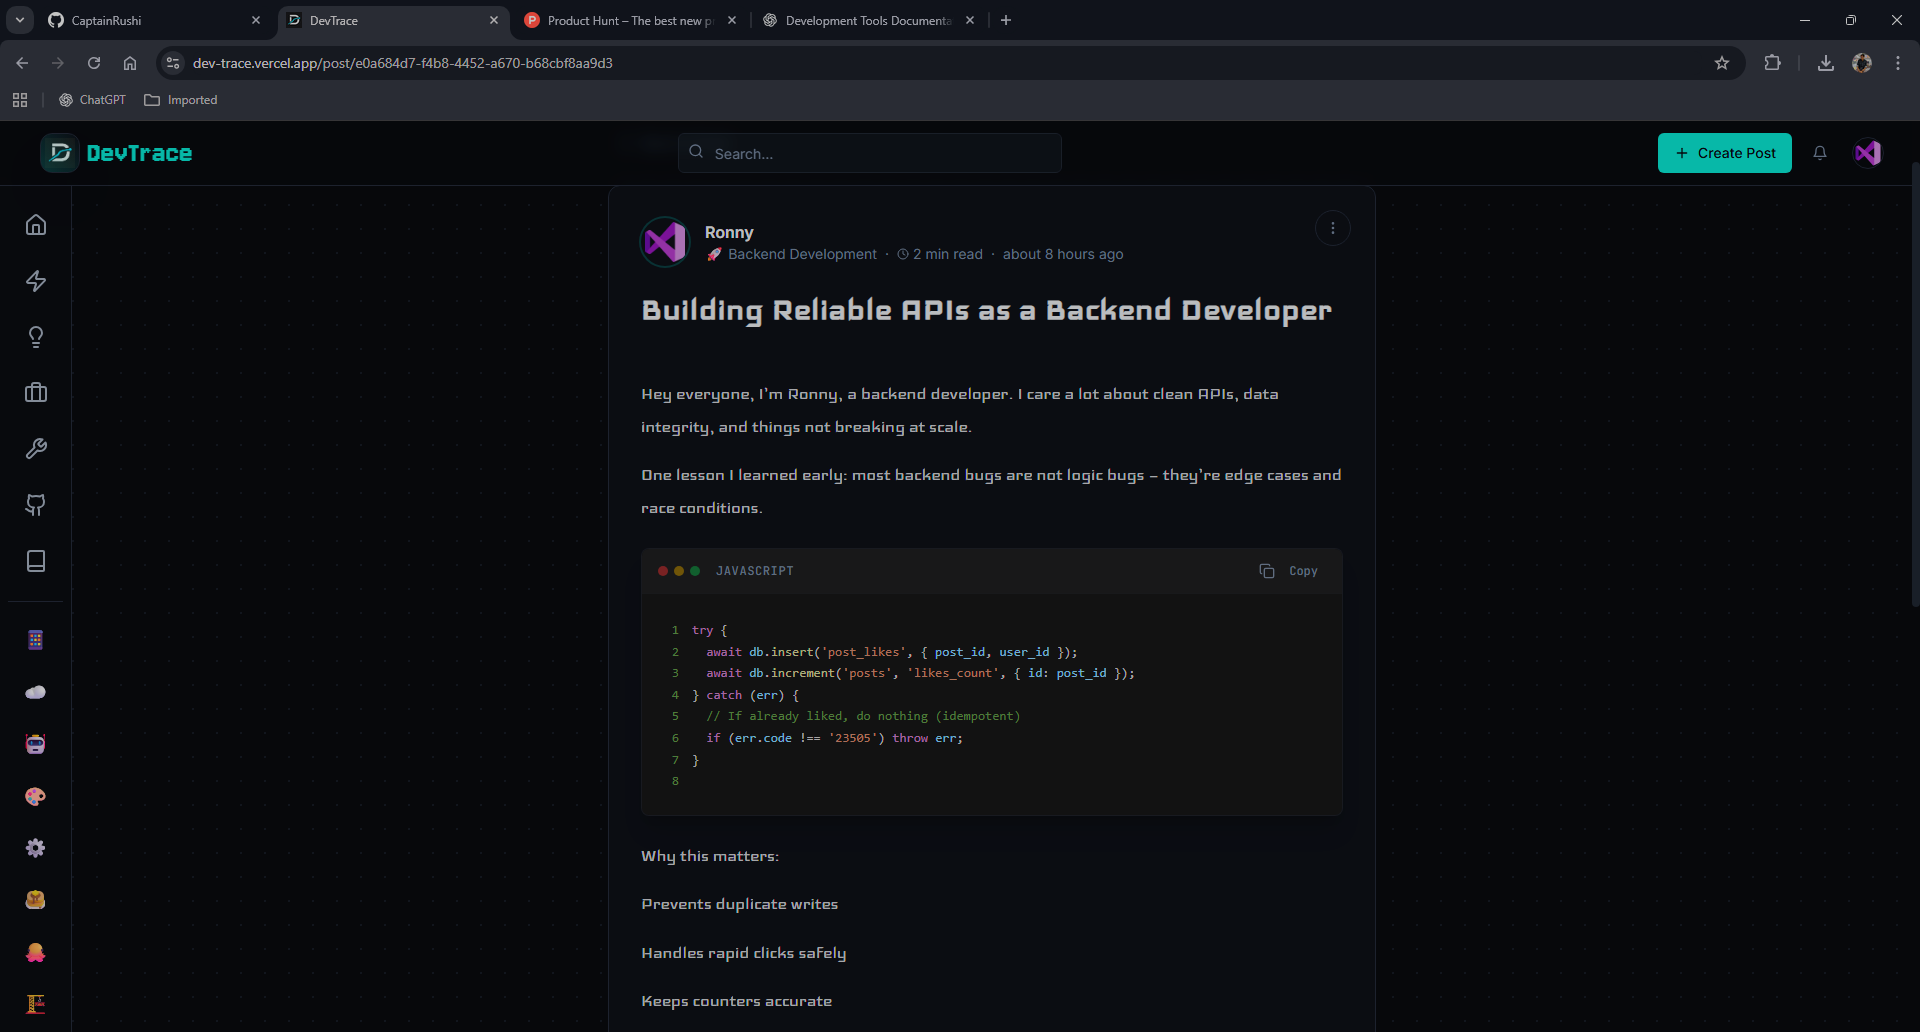Open the Chrome customize three-dot menu
Viewport: 1920px width, 1032px height.
(x=1897, y=62)
